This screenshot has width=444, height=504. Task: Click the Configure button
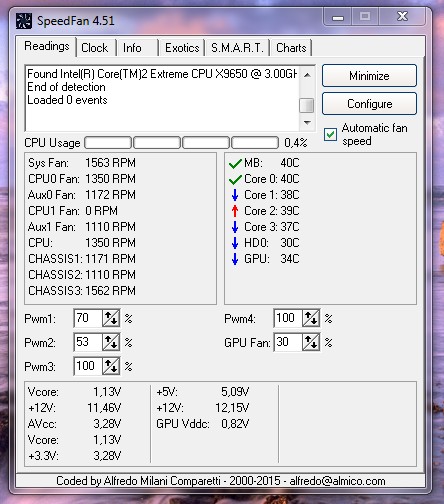point(369,104)
